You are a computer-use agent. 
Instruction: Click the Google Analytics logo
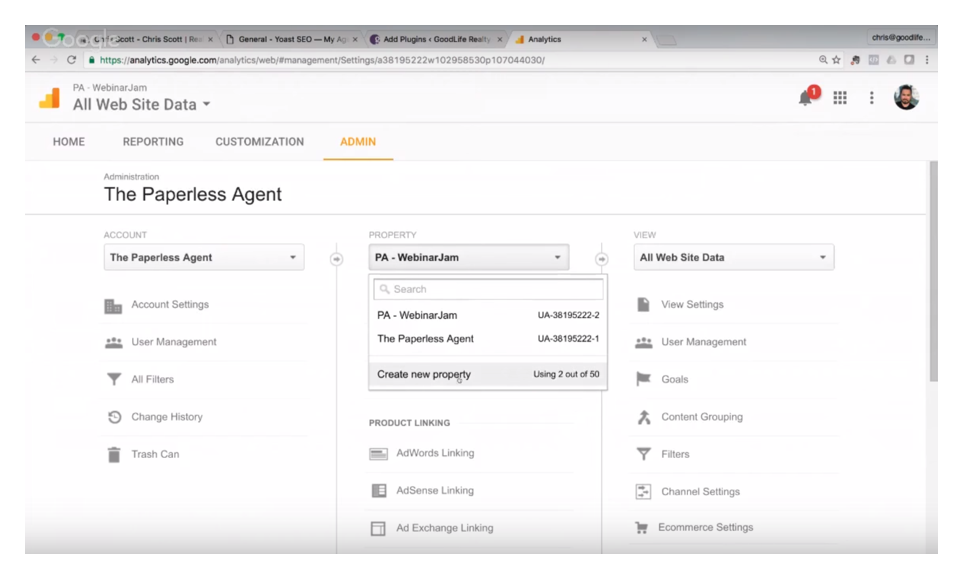[x=49, y=97]
